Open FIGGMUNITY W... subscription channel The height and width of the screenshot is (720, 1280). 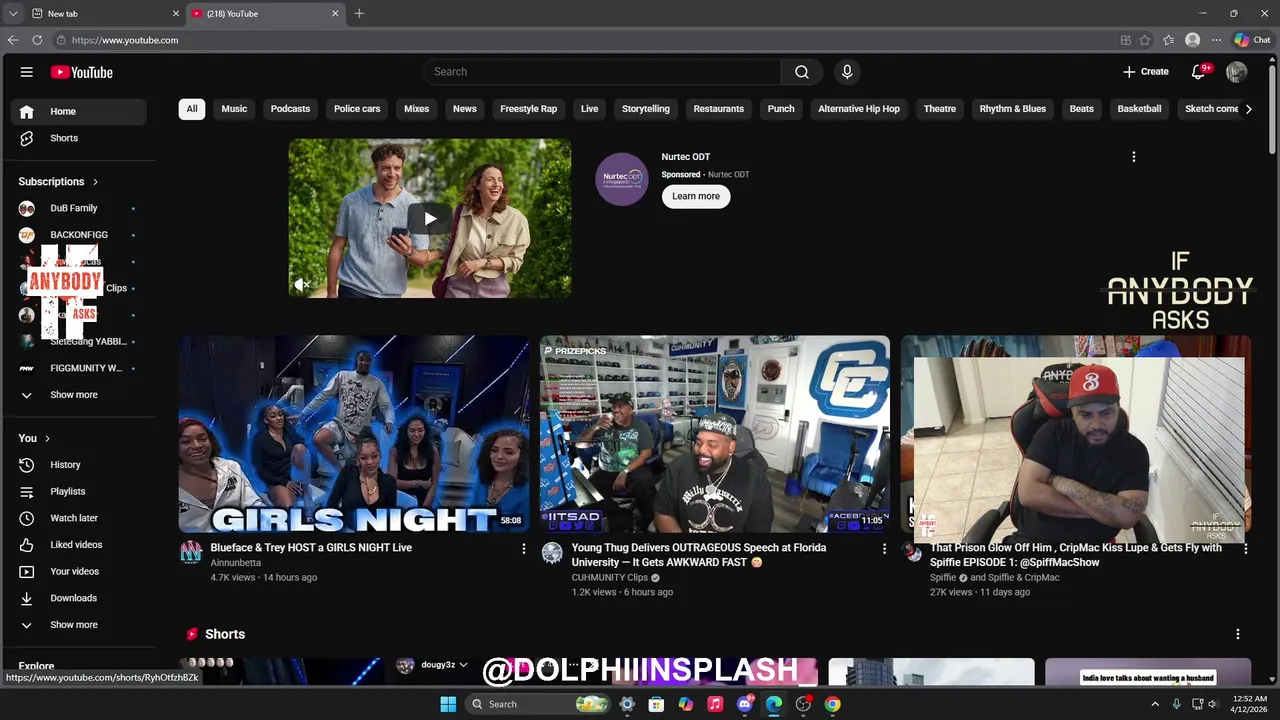(78, 368)
